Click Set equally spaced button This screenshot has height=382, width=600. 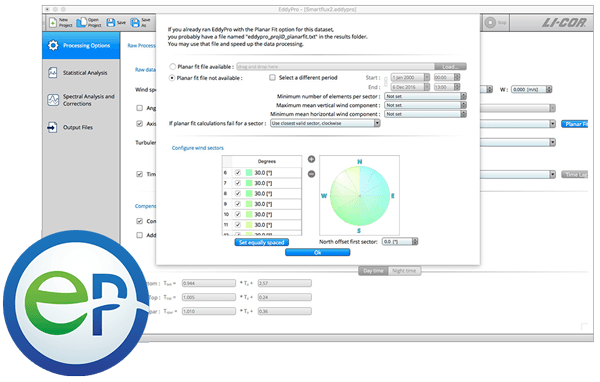click(x=262, y=242)
